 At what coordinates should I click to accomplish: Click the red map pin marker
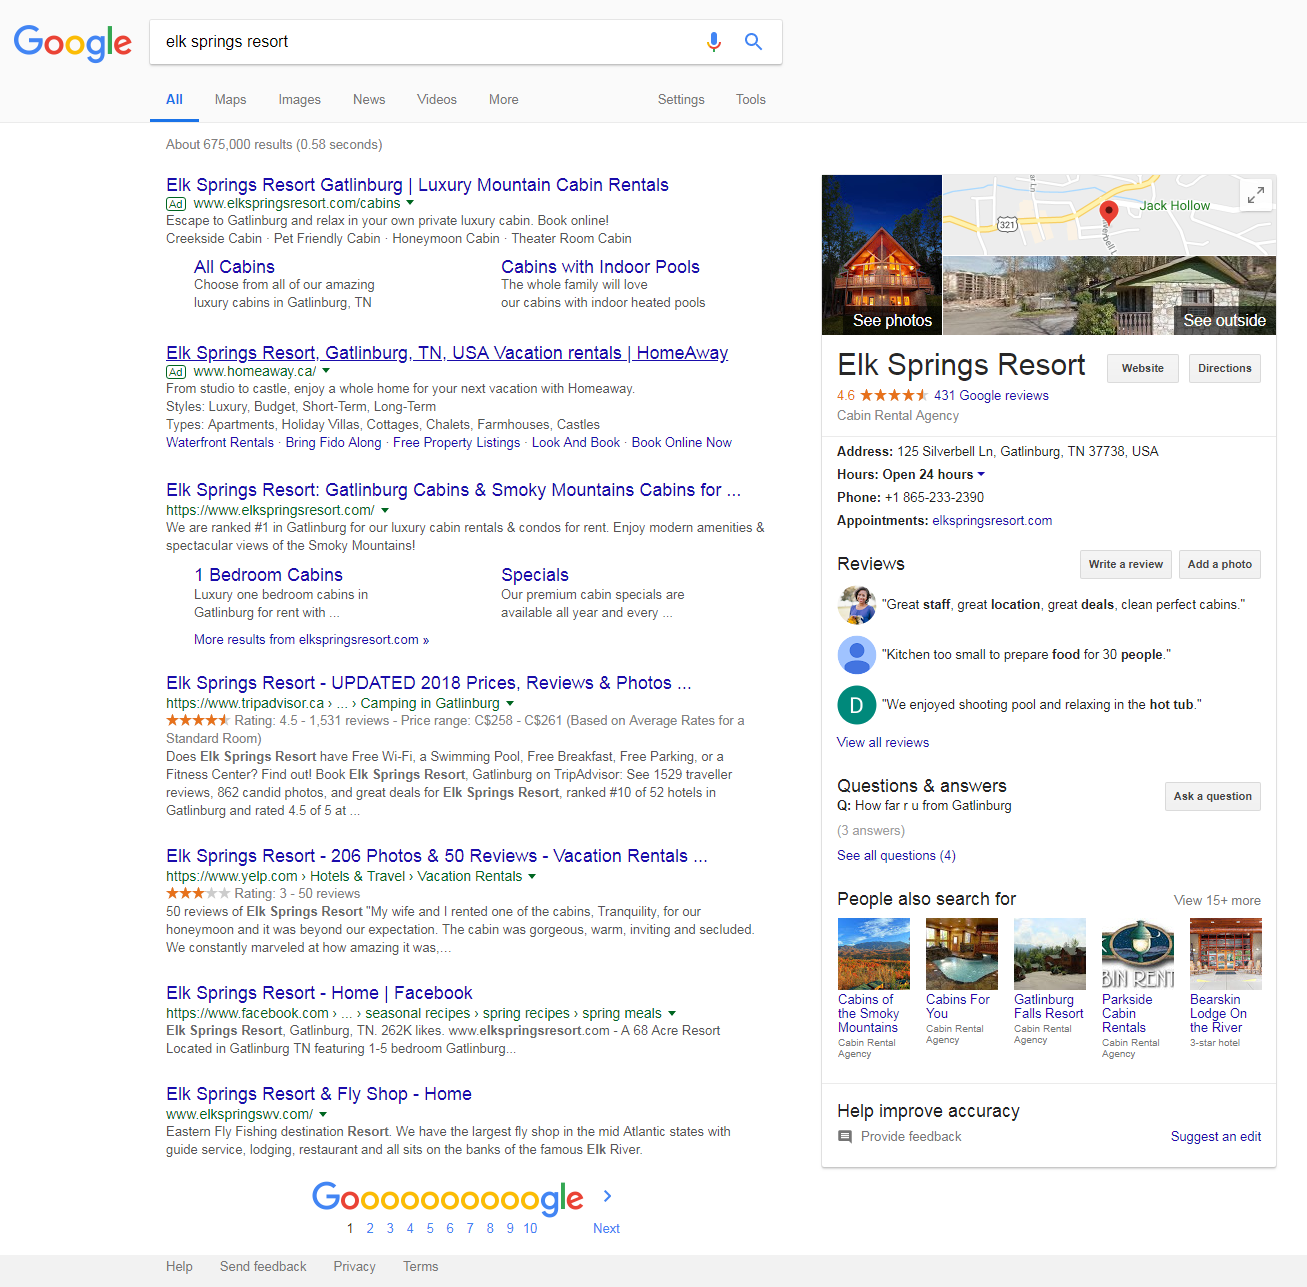pyautogui.click(x=1108, y=211)
